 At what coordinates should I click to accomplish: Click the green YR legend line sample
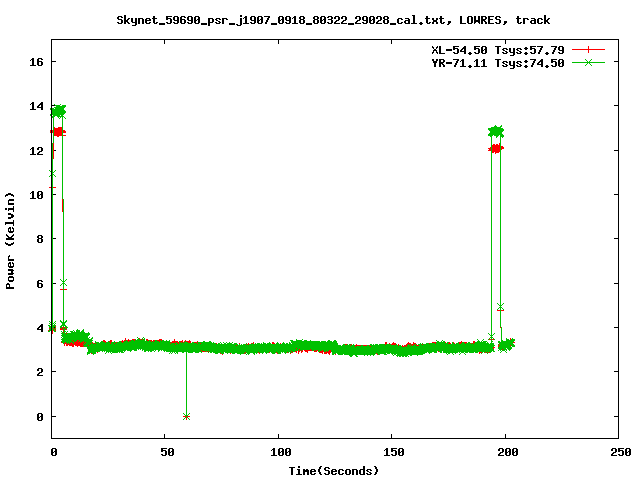588,62
